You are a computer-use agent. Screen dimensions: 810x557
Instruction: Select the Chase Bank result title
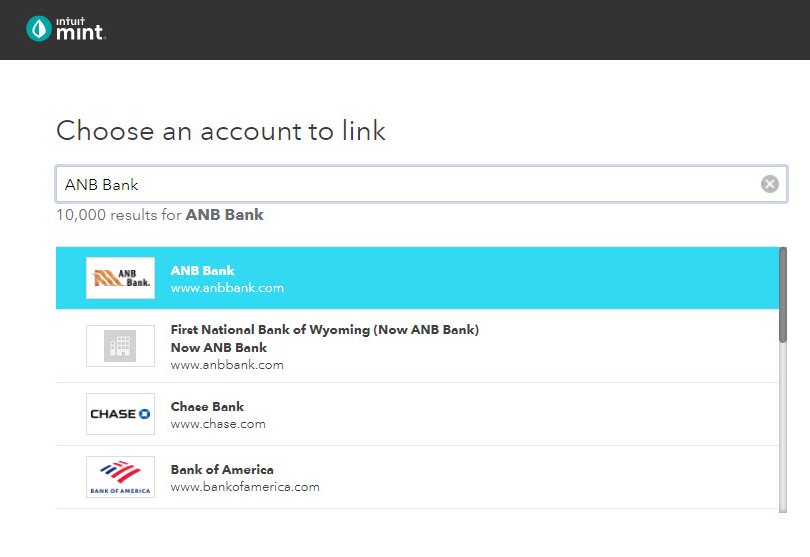[207, 406]
